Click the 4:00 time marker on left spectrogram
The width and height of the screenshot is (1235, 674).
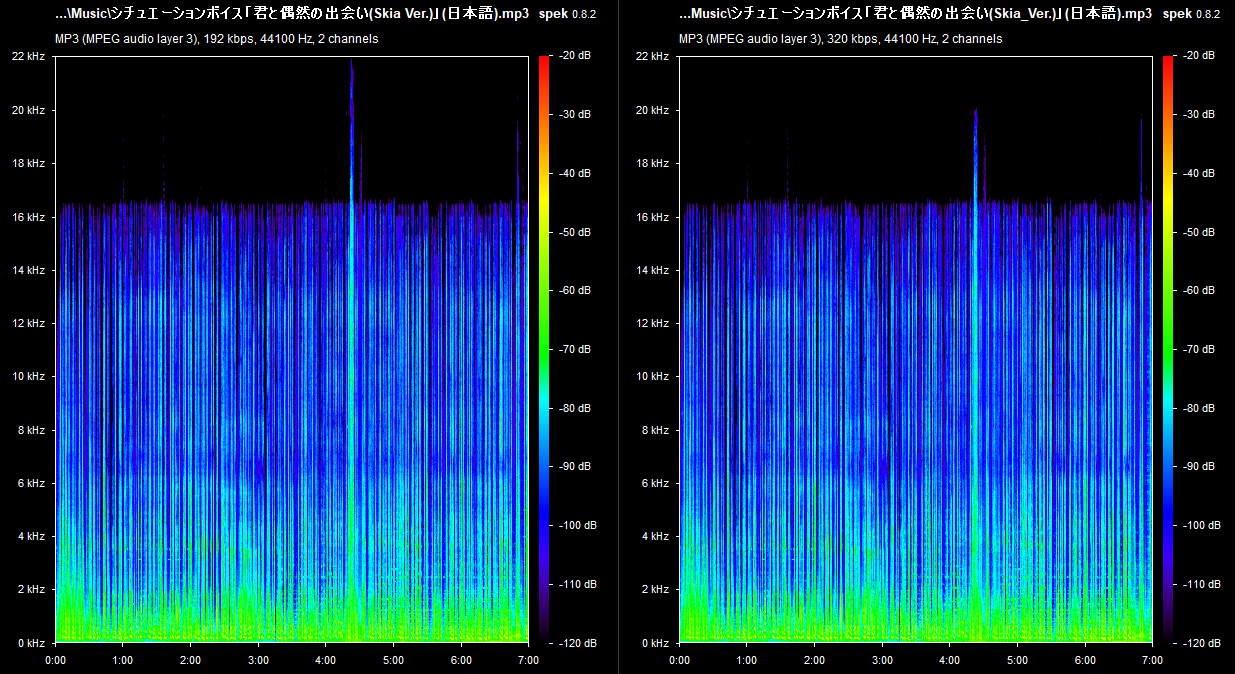pyautogui.click(x=326, y=660)
